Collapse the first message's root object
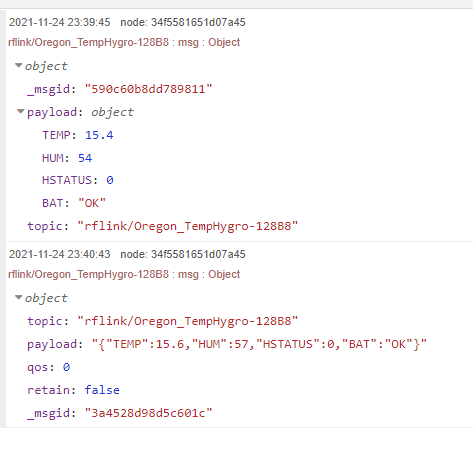This screenshot has width=473, height=465. [19, 65]
